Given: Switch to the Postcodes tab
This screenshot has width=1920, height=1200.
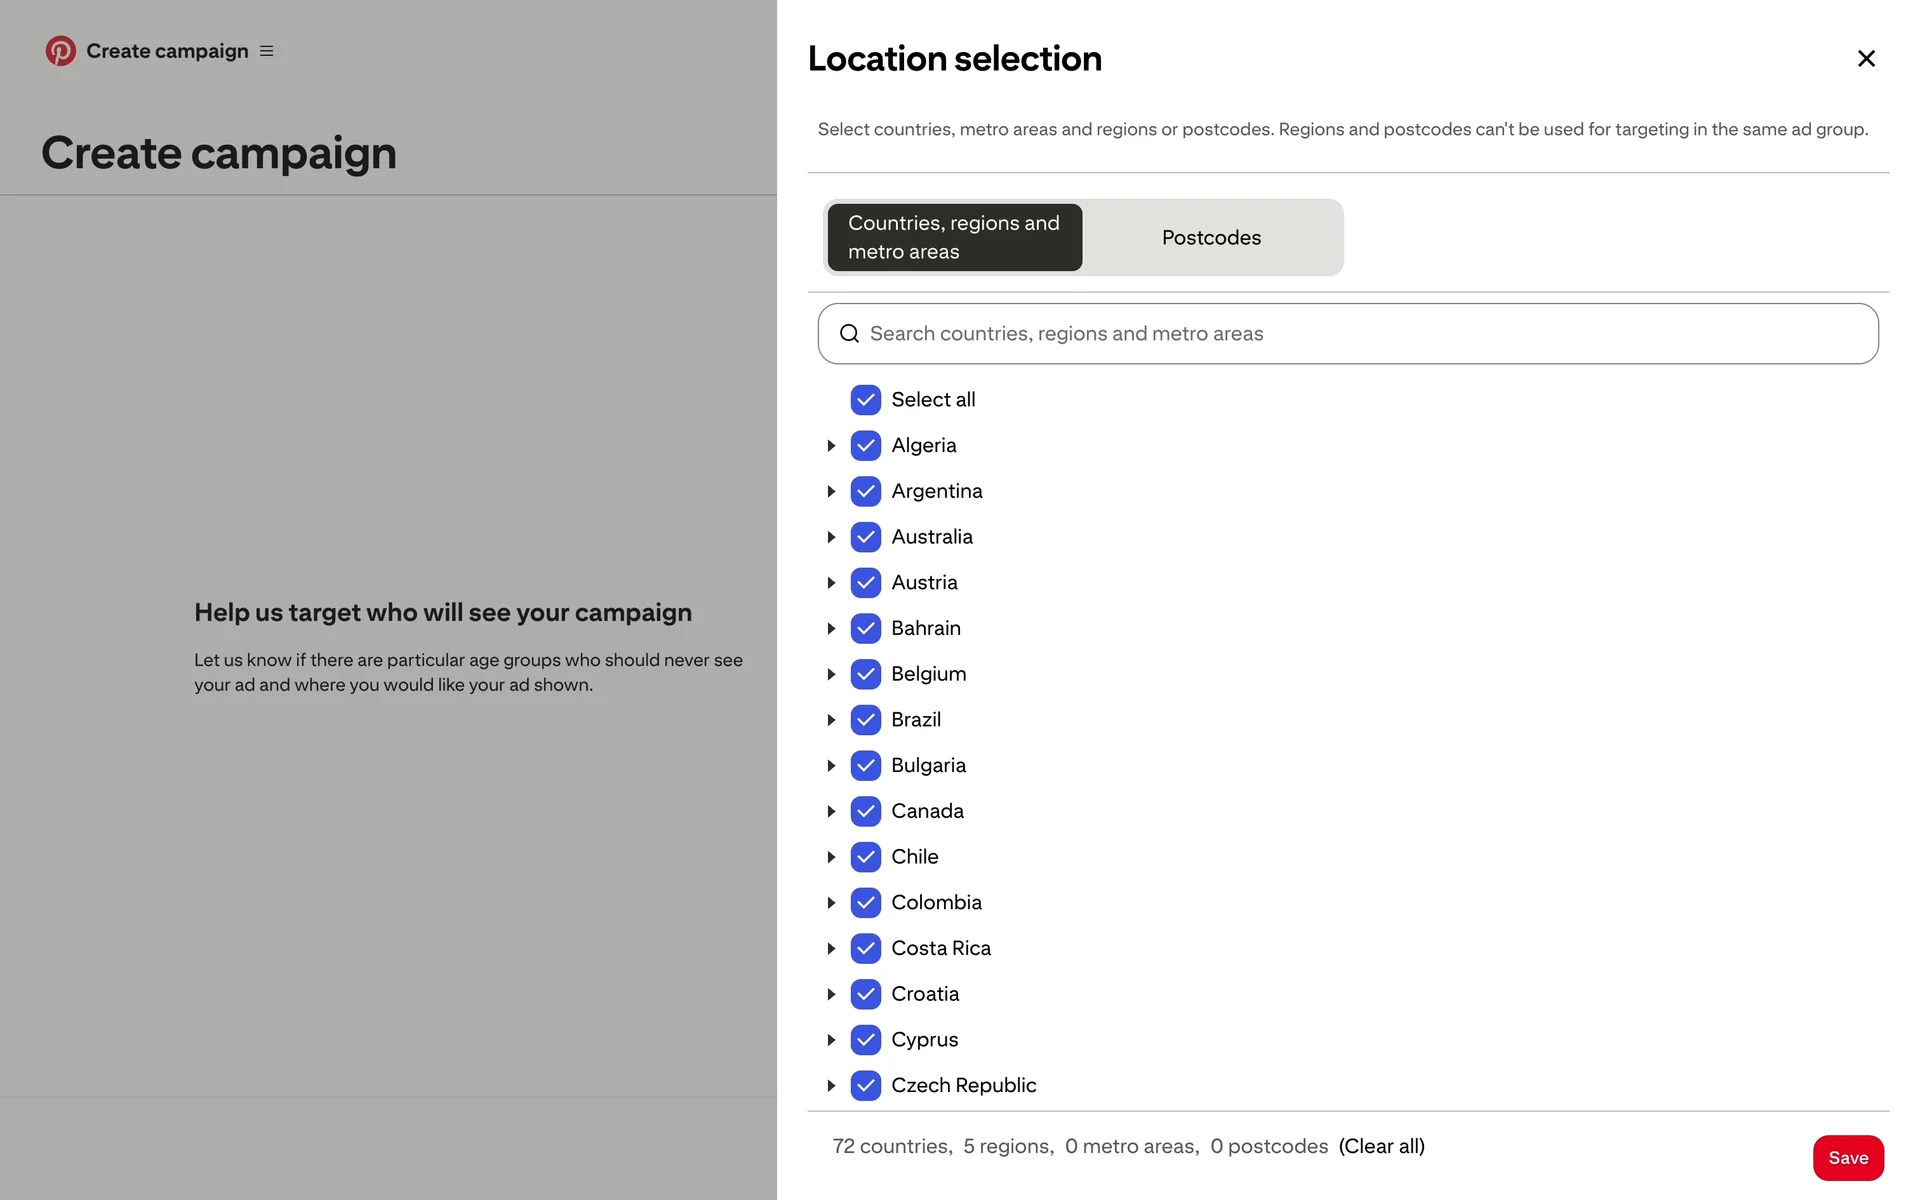Looking at the screenshot, I should point(1211,238).
